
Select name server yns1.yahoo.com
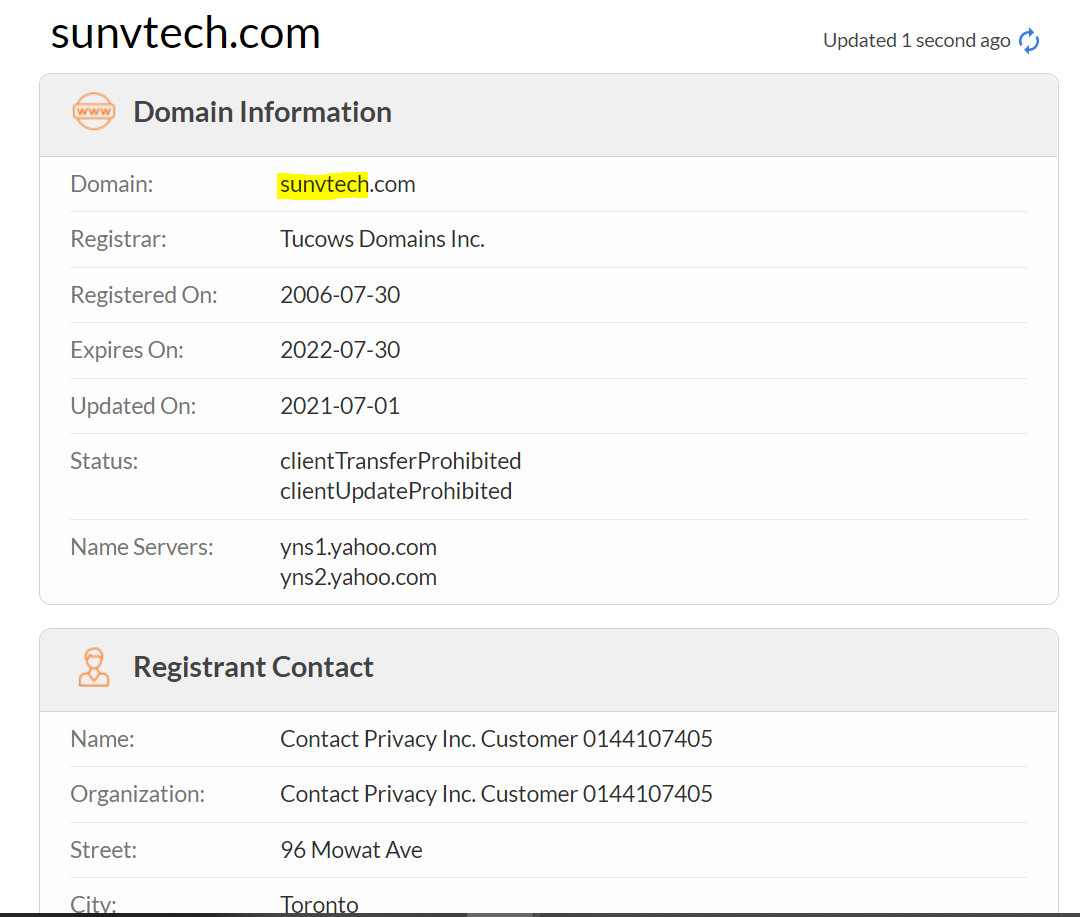(x=358, y=547)
